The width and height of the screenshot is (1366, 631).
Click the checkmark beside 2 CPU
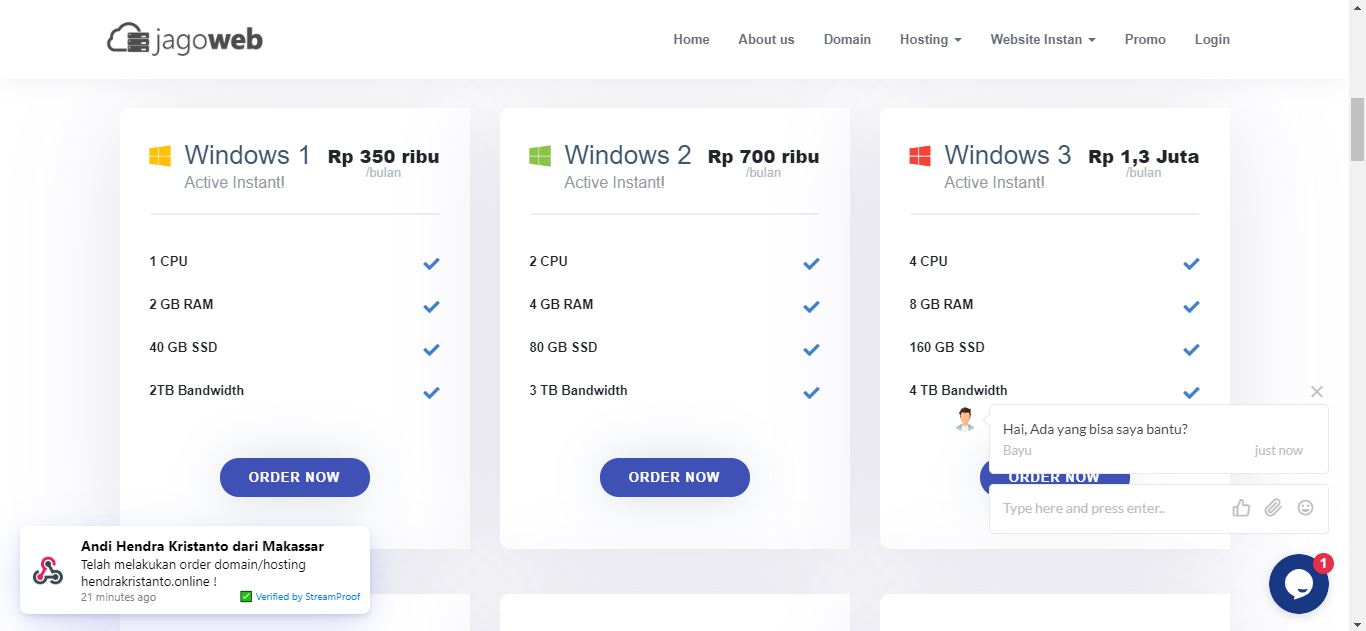(x=811, y=264)
